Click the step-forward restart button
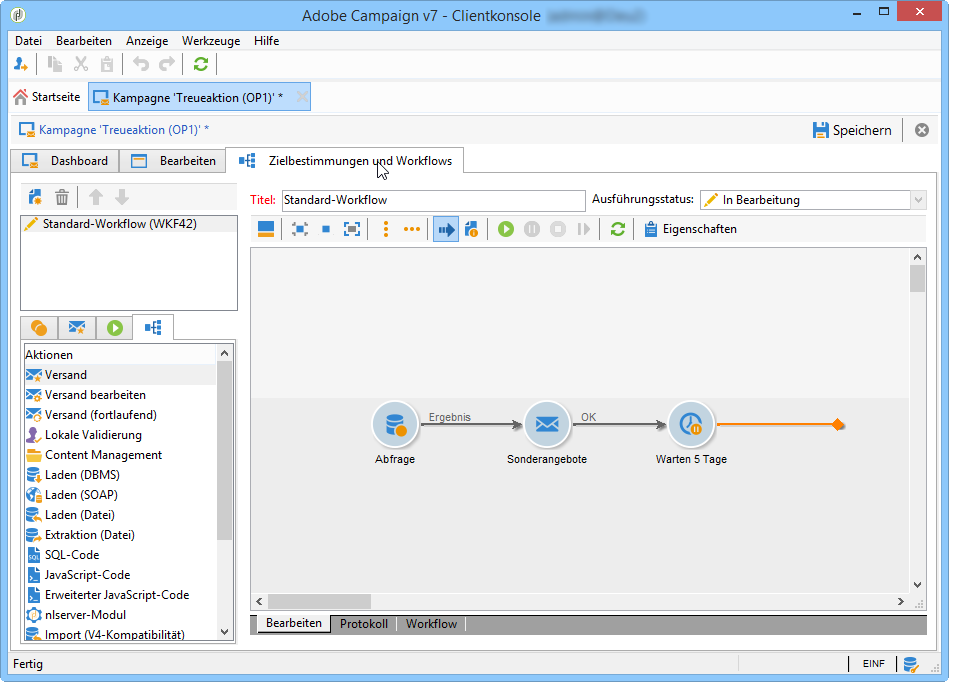The height and width of the screenshot is (700, 969). click(583, 229)
